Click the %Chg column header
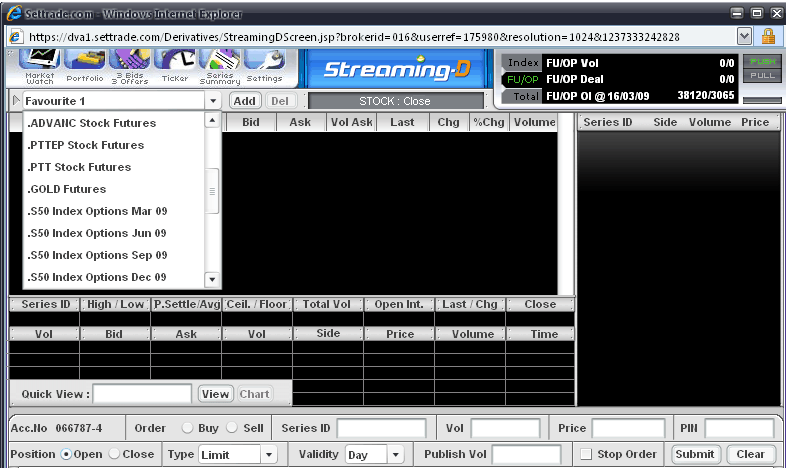Viewport: 786px width, 468px height. click(x=489, y=122)
